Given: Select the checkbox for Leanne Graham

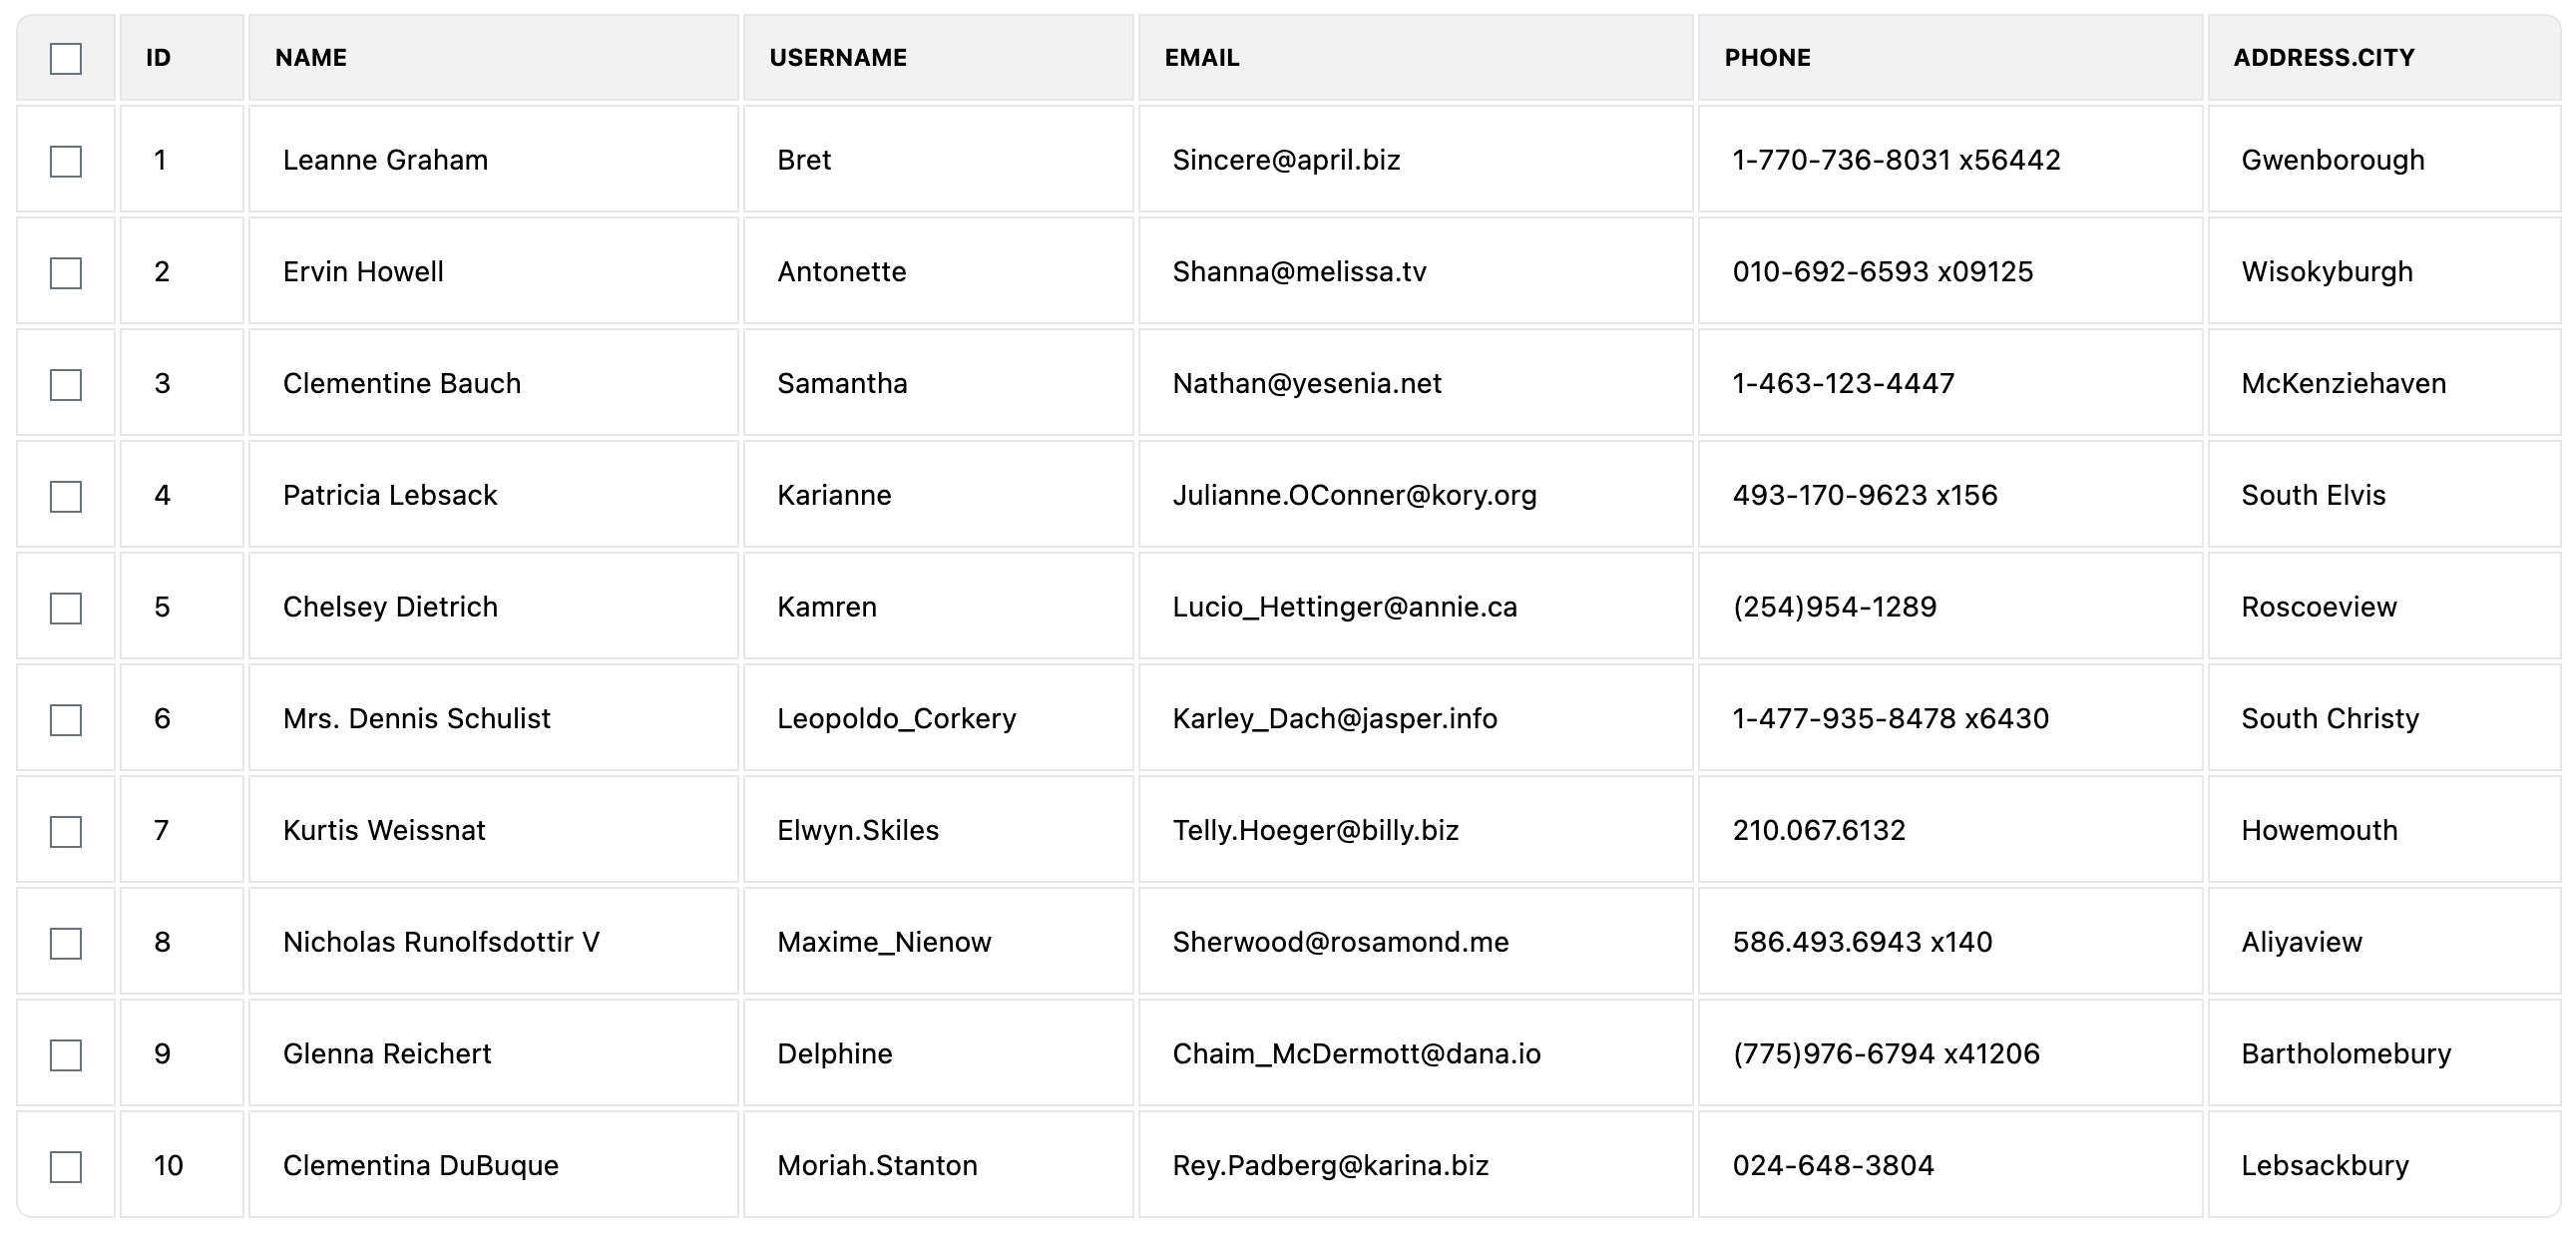Looking at the screenshot, I should tap(66, 161).
